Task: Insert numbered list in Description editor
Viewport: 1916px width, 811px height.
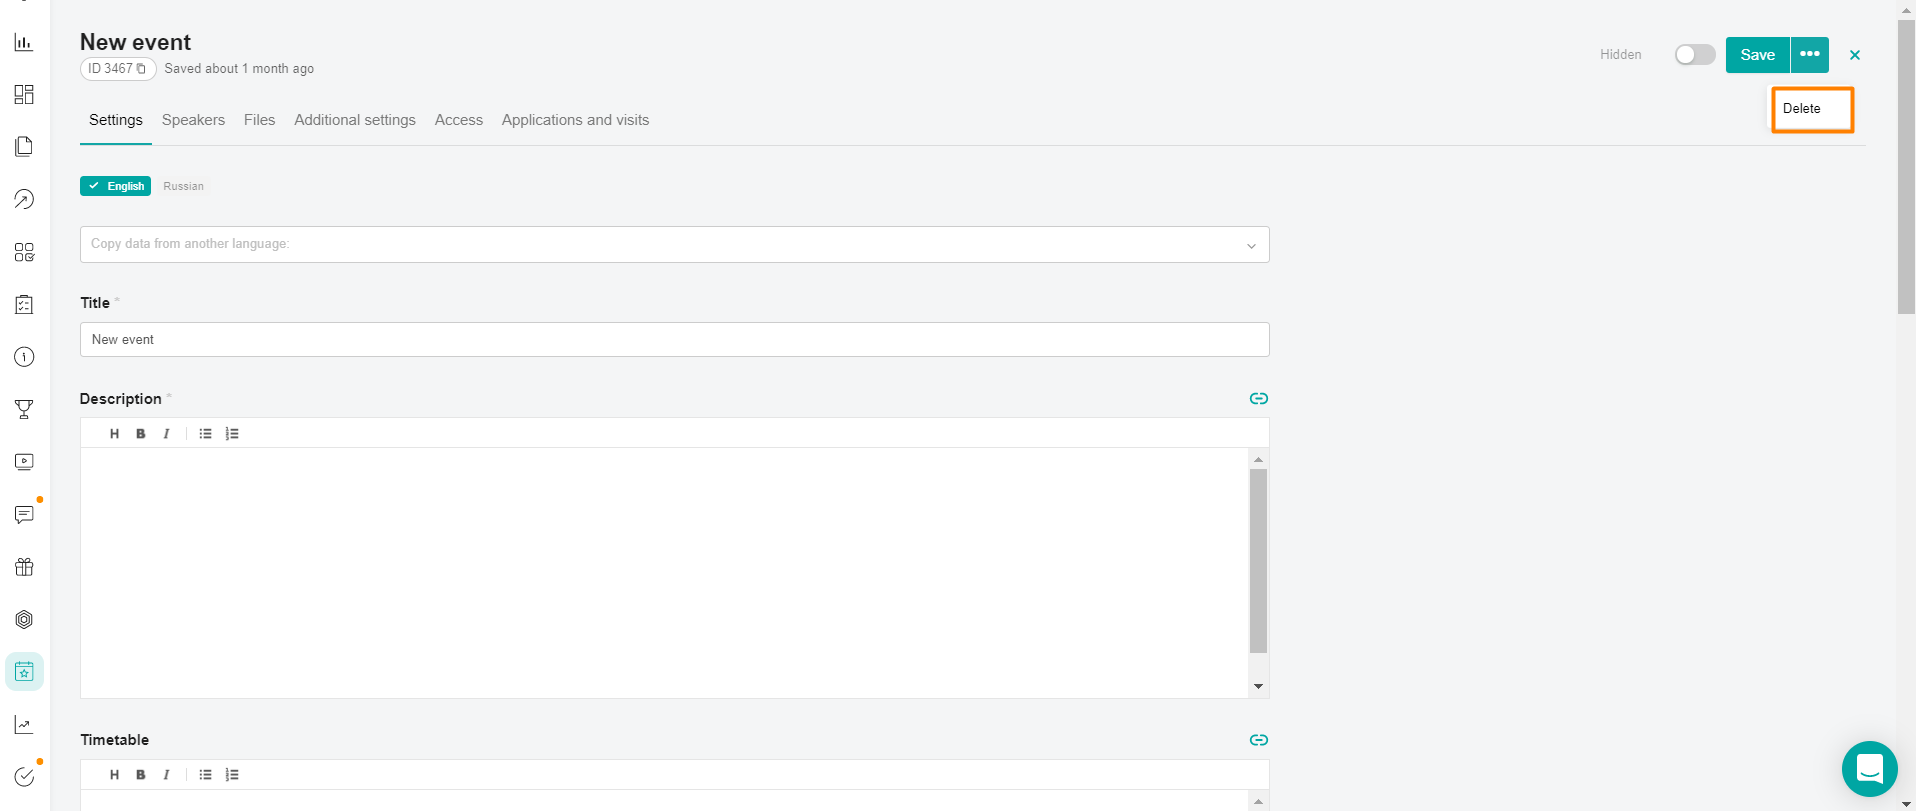Action: [x=232, y=433]
